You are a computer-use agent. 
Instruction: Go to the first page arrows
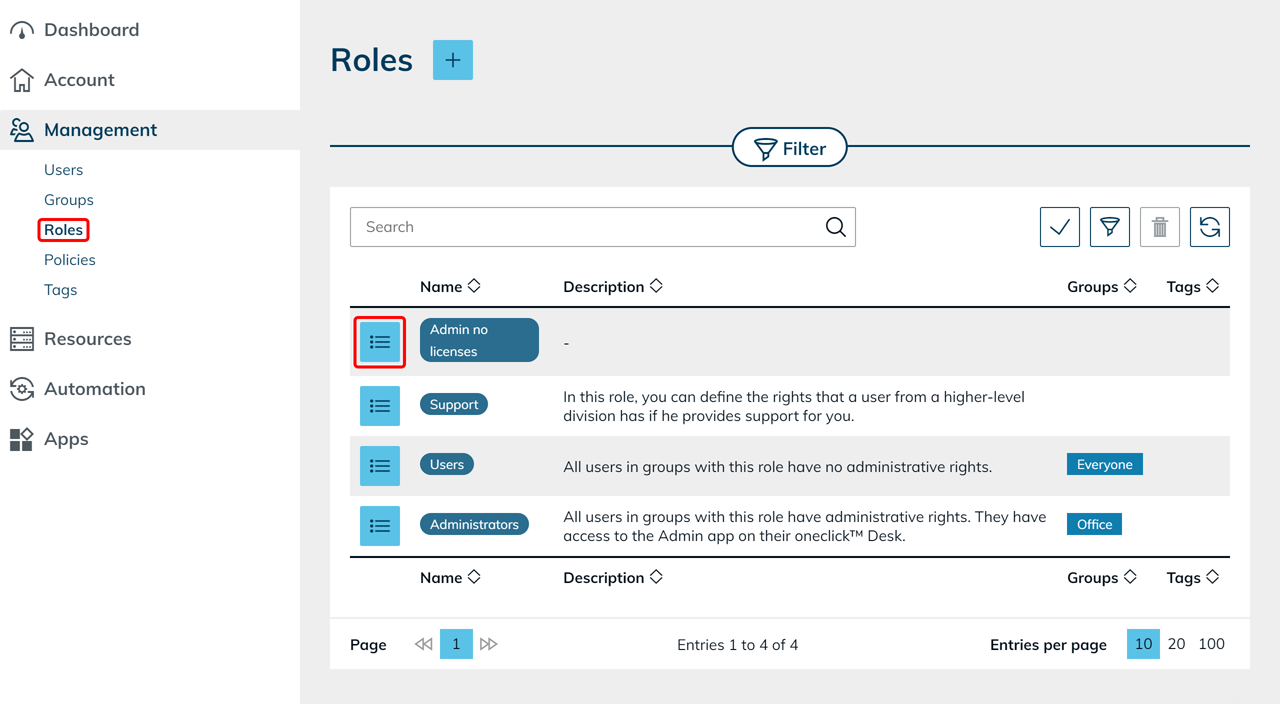click(424, 645)
